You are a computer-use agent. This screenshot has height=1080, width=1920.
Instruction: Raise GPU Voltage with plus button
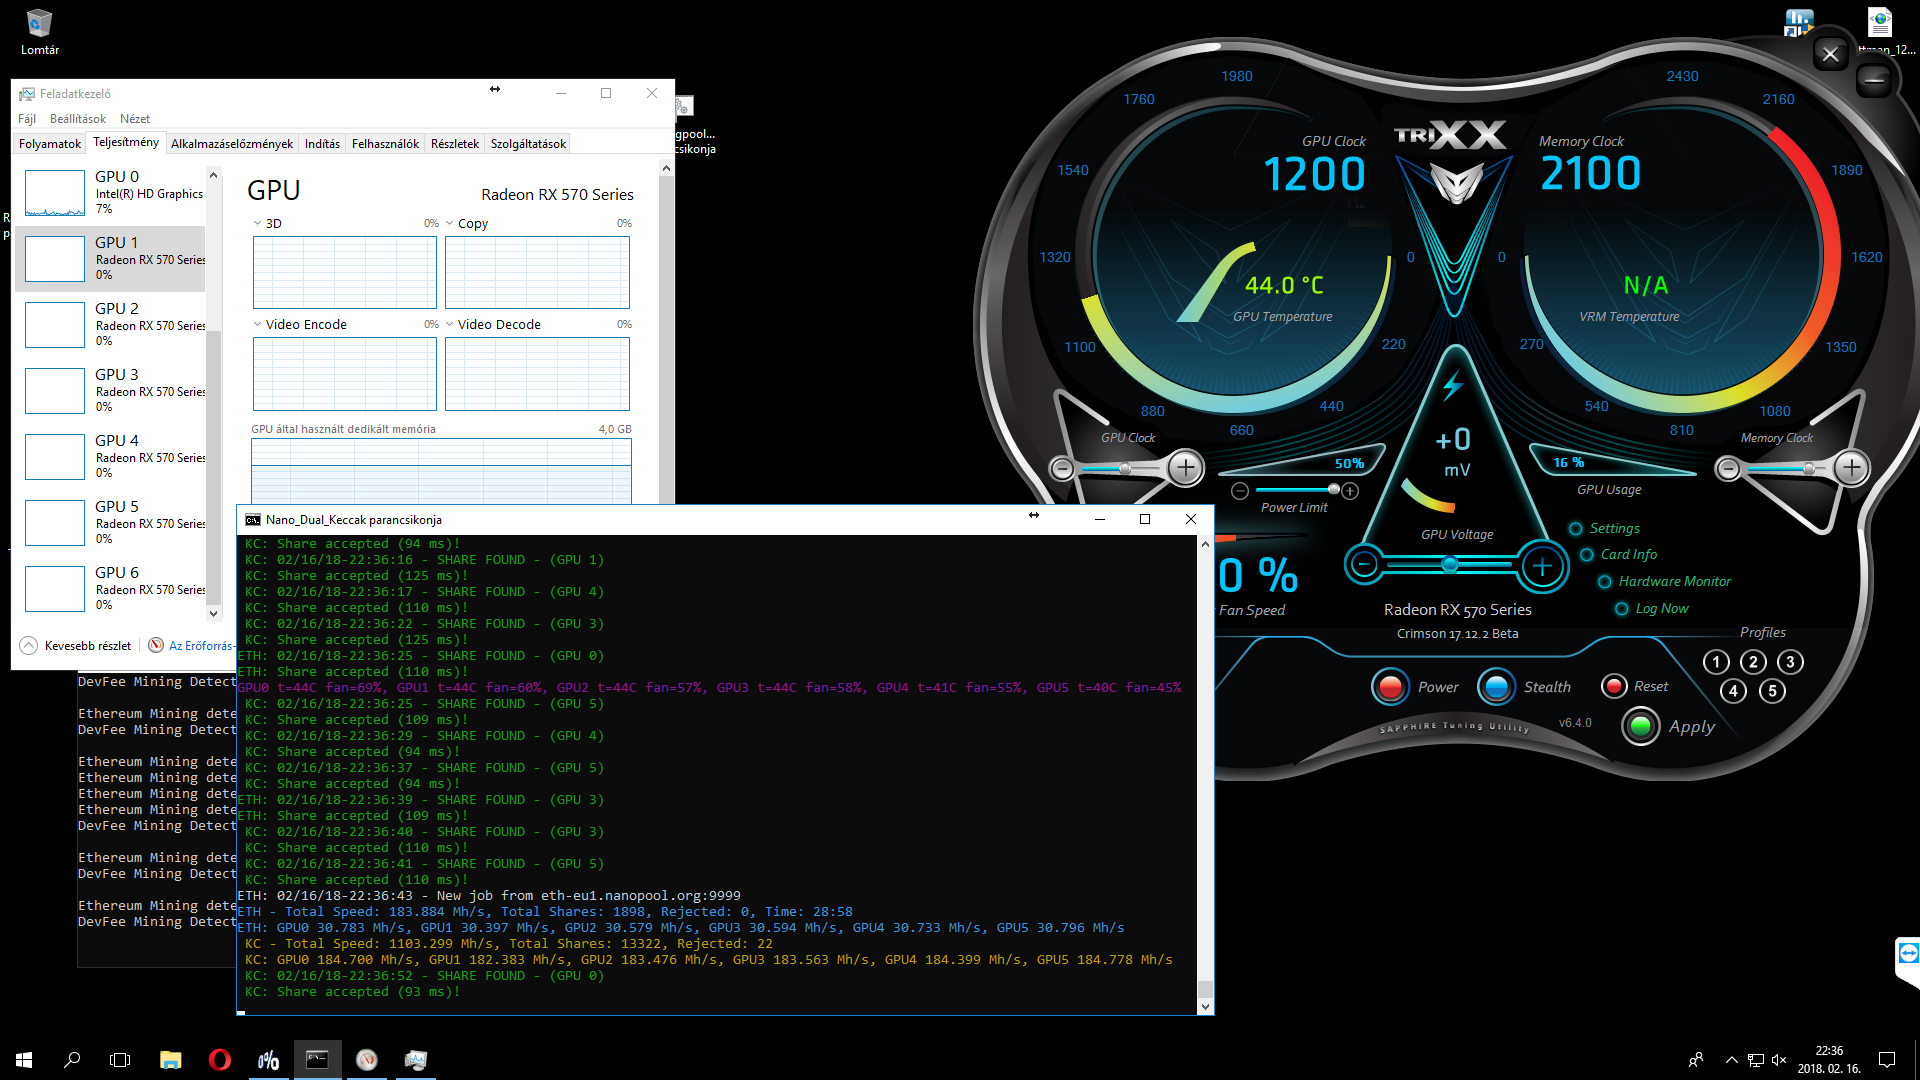click(1542, 567)
